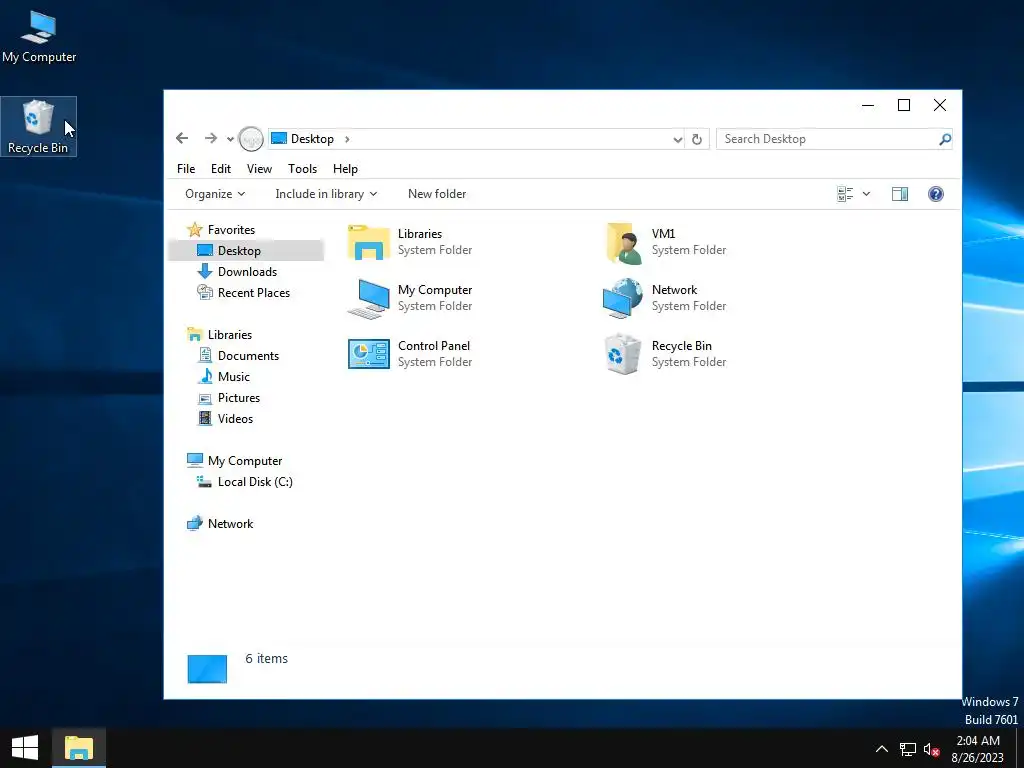The image size is (1024, 768).
Task: Go forward using the right arrow
Action: (210, 138)
